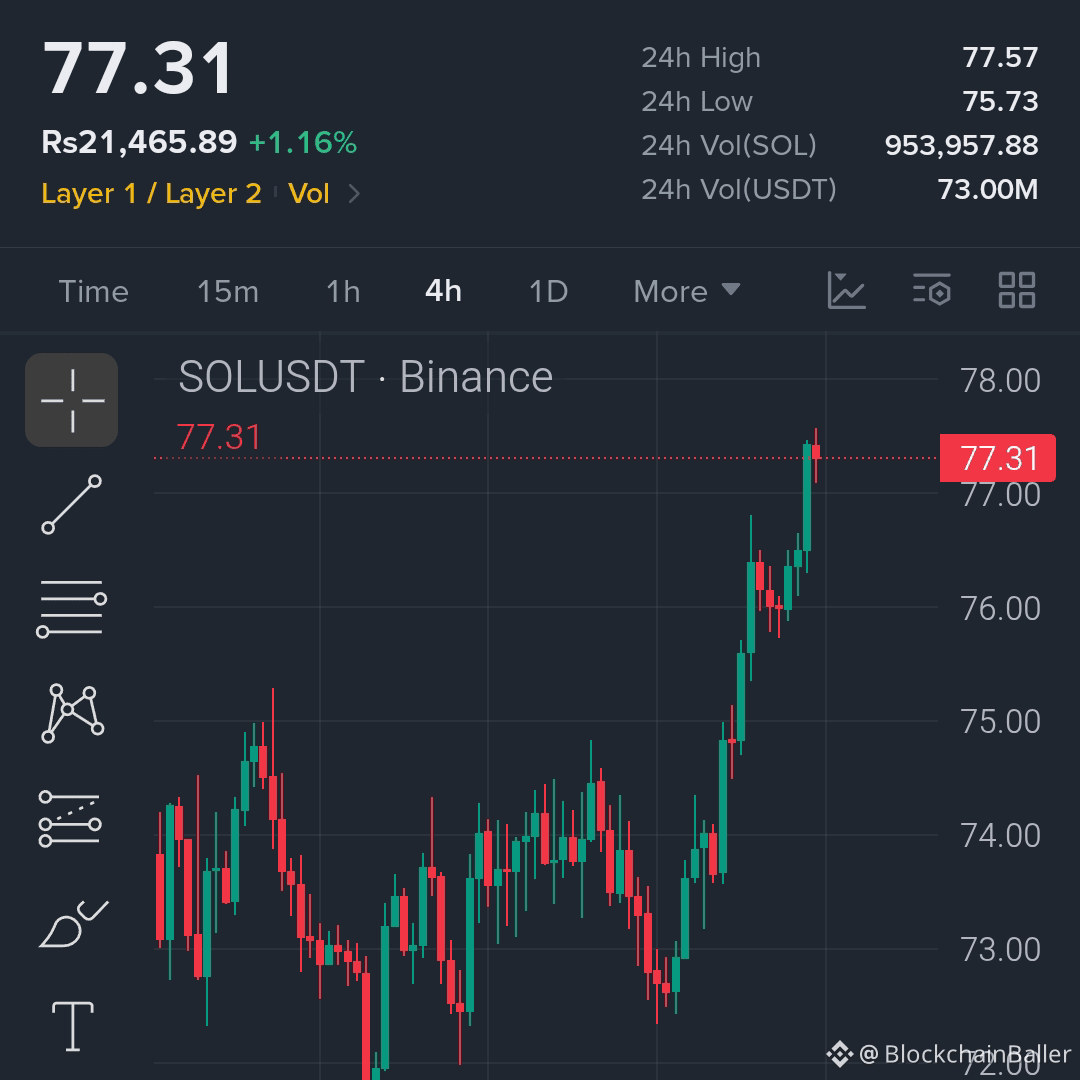The height and width of the screenshot is (1080, 1080).
Task: Open the chart indicators icon
Action: click(x=847, y=291)
